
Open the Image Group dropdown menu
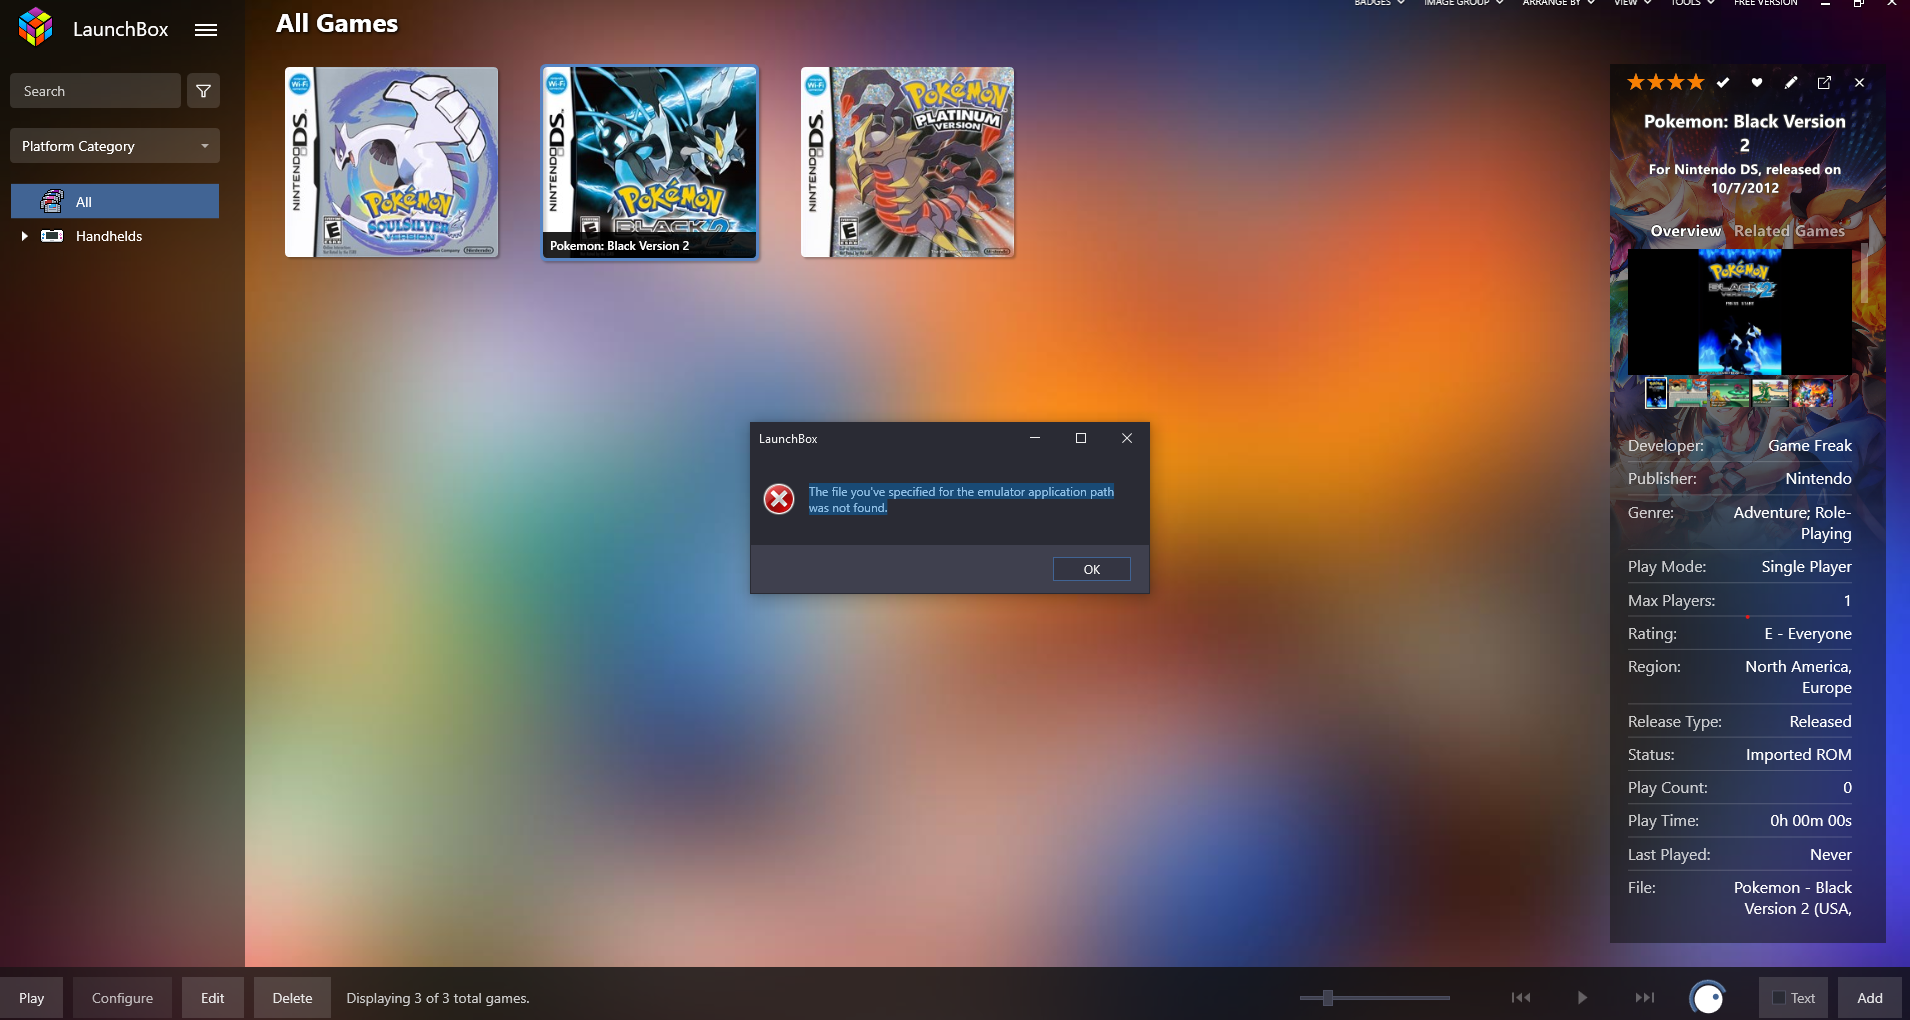coord(1463,3)
